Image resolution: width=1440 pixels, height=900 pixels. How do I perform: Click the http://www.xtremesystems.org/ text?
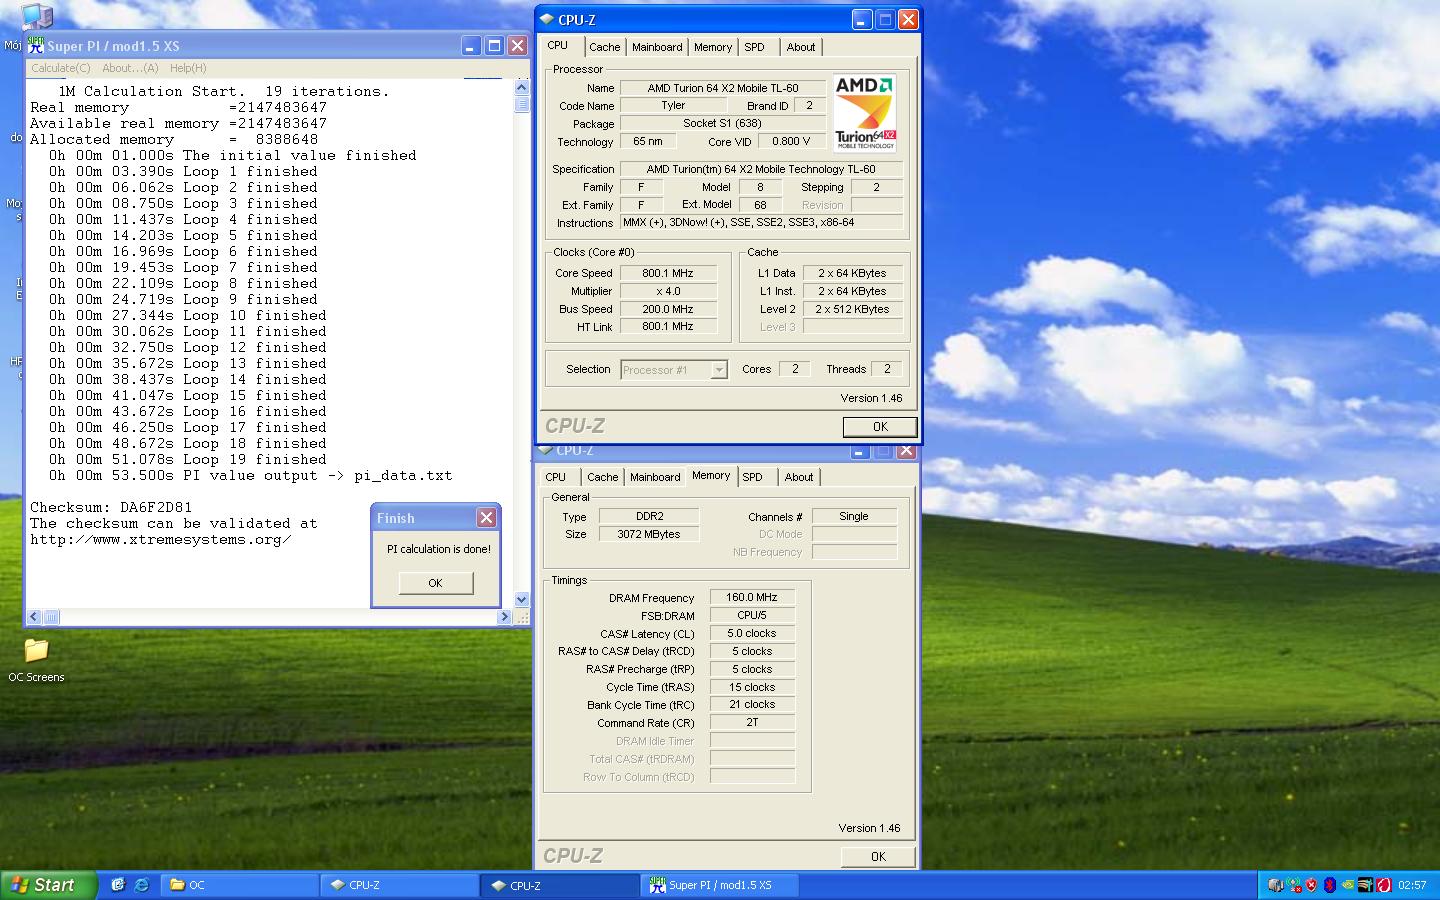161,539
